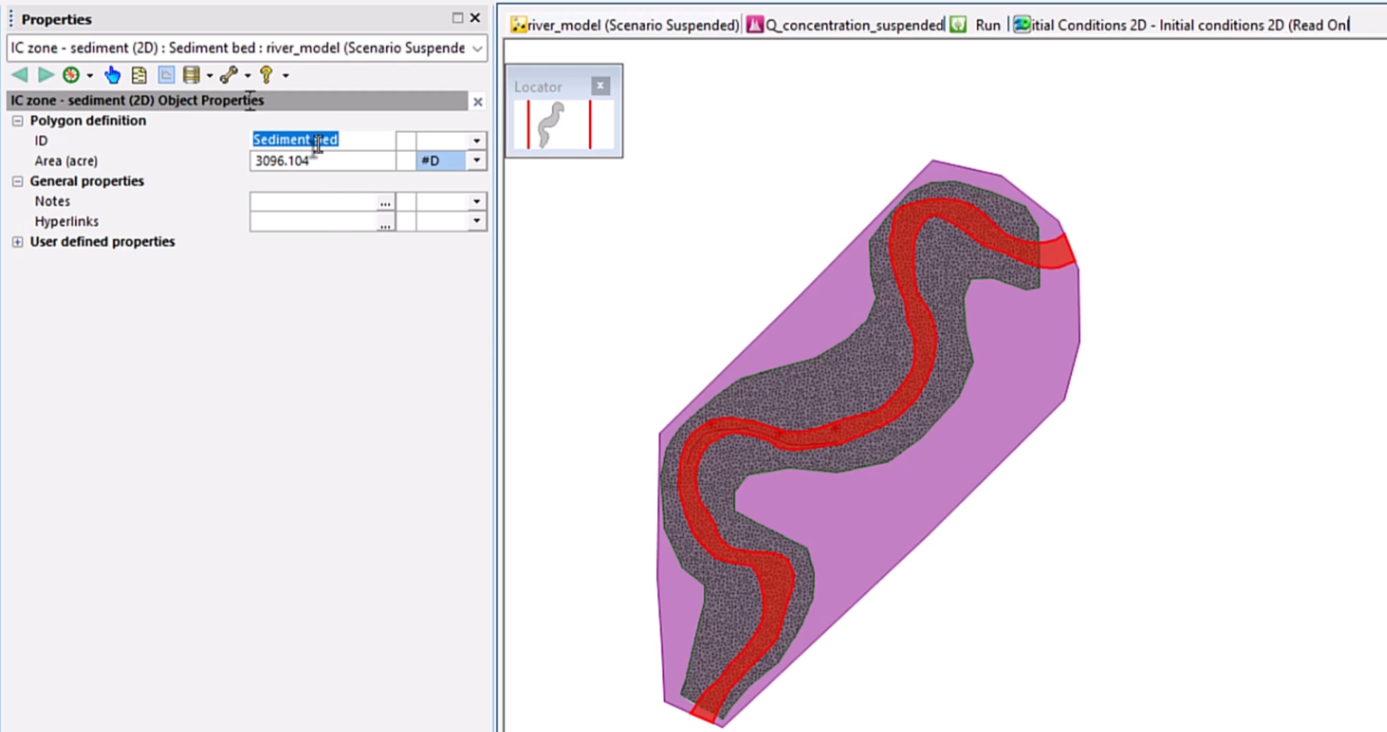This screenshot has width=1387, height=732.
Task: Collapse the Polygon definition section
Action: [16, 120]
